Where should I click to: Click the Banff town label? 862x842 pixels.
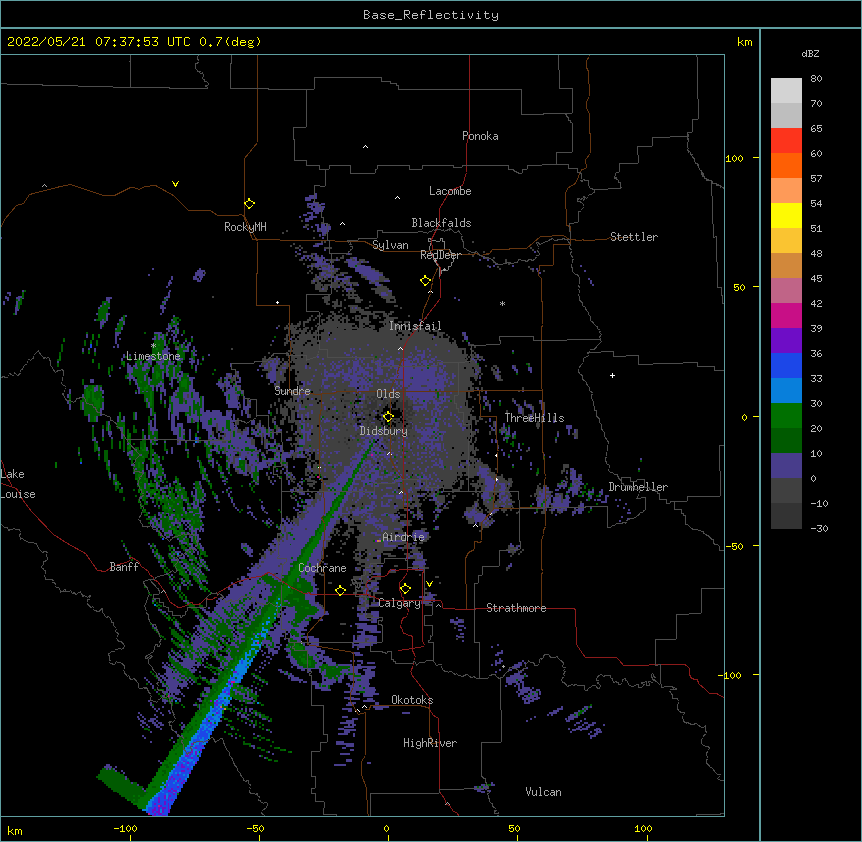point(124,567)
